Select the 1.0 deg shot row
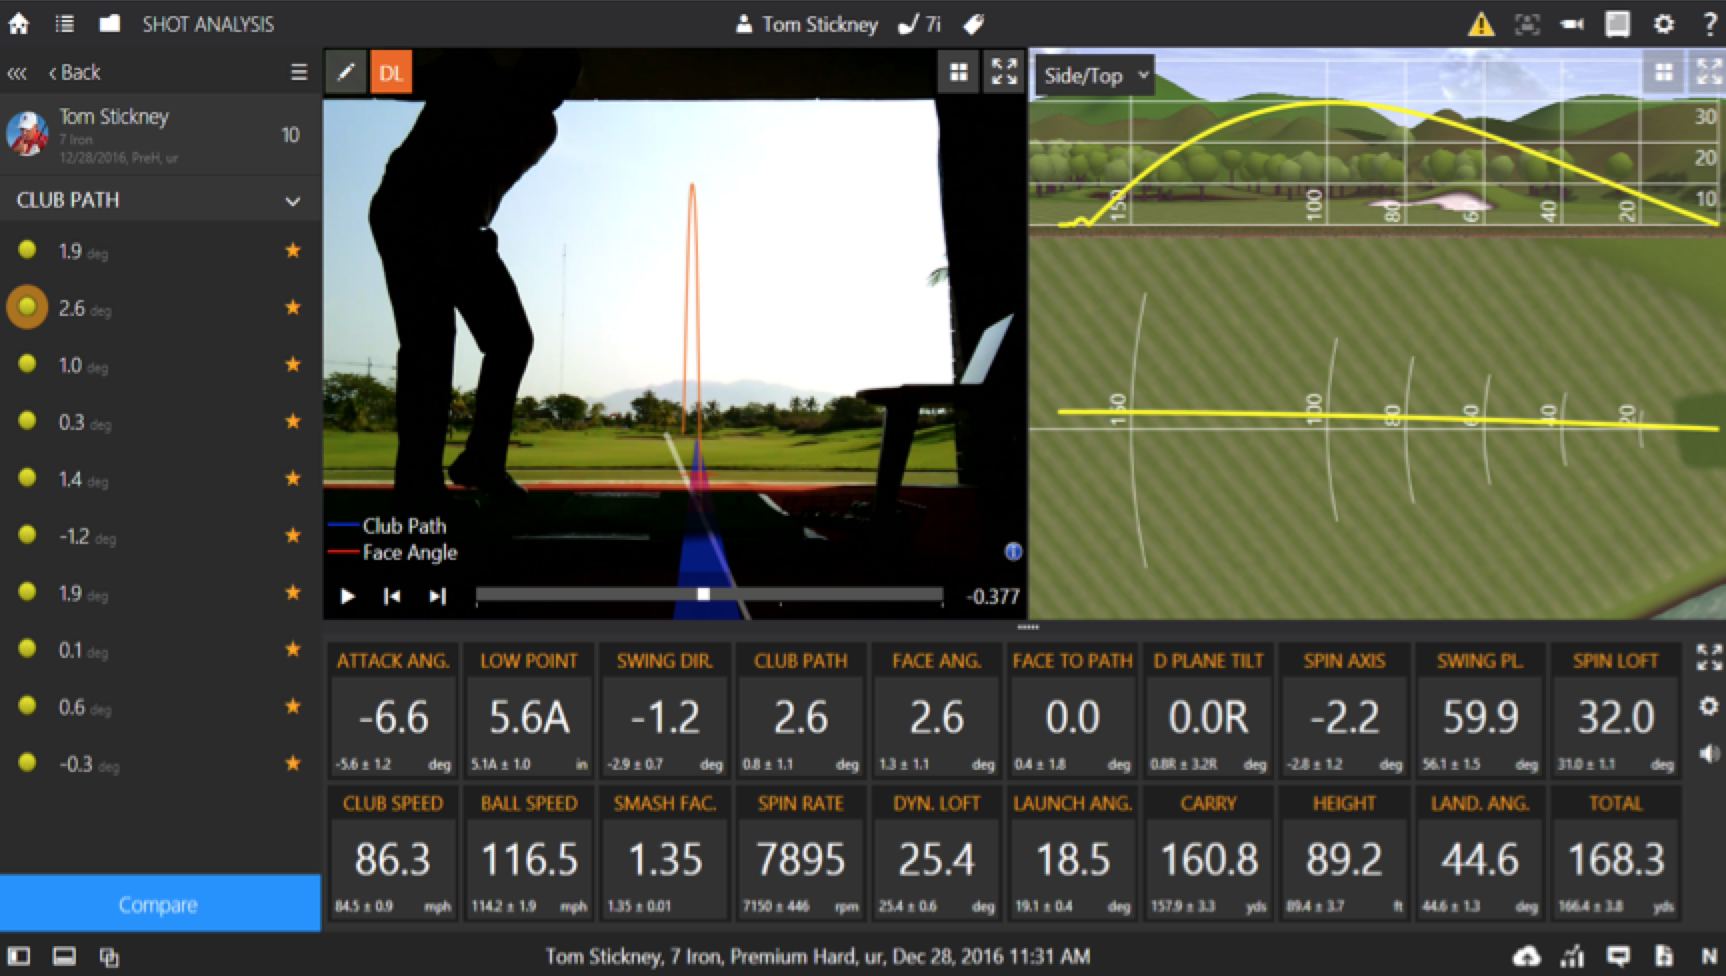The width and height of the screenshot is (1726, 976). click(160, 365)
